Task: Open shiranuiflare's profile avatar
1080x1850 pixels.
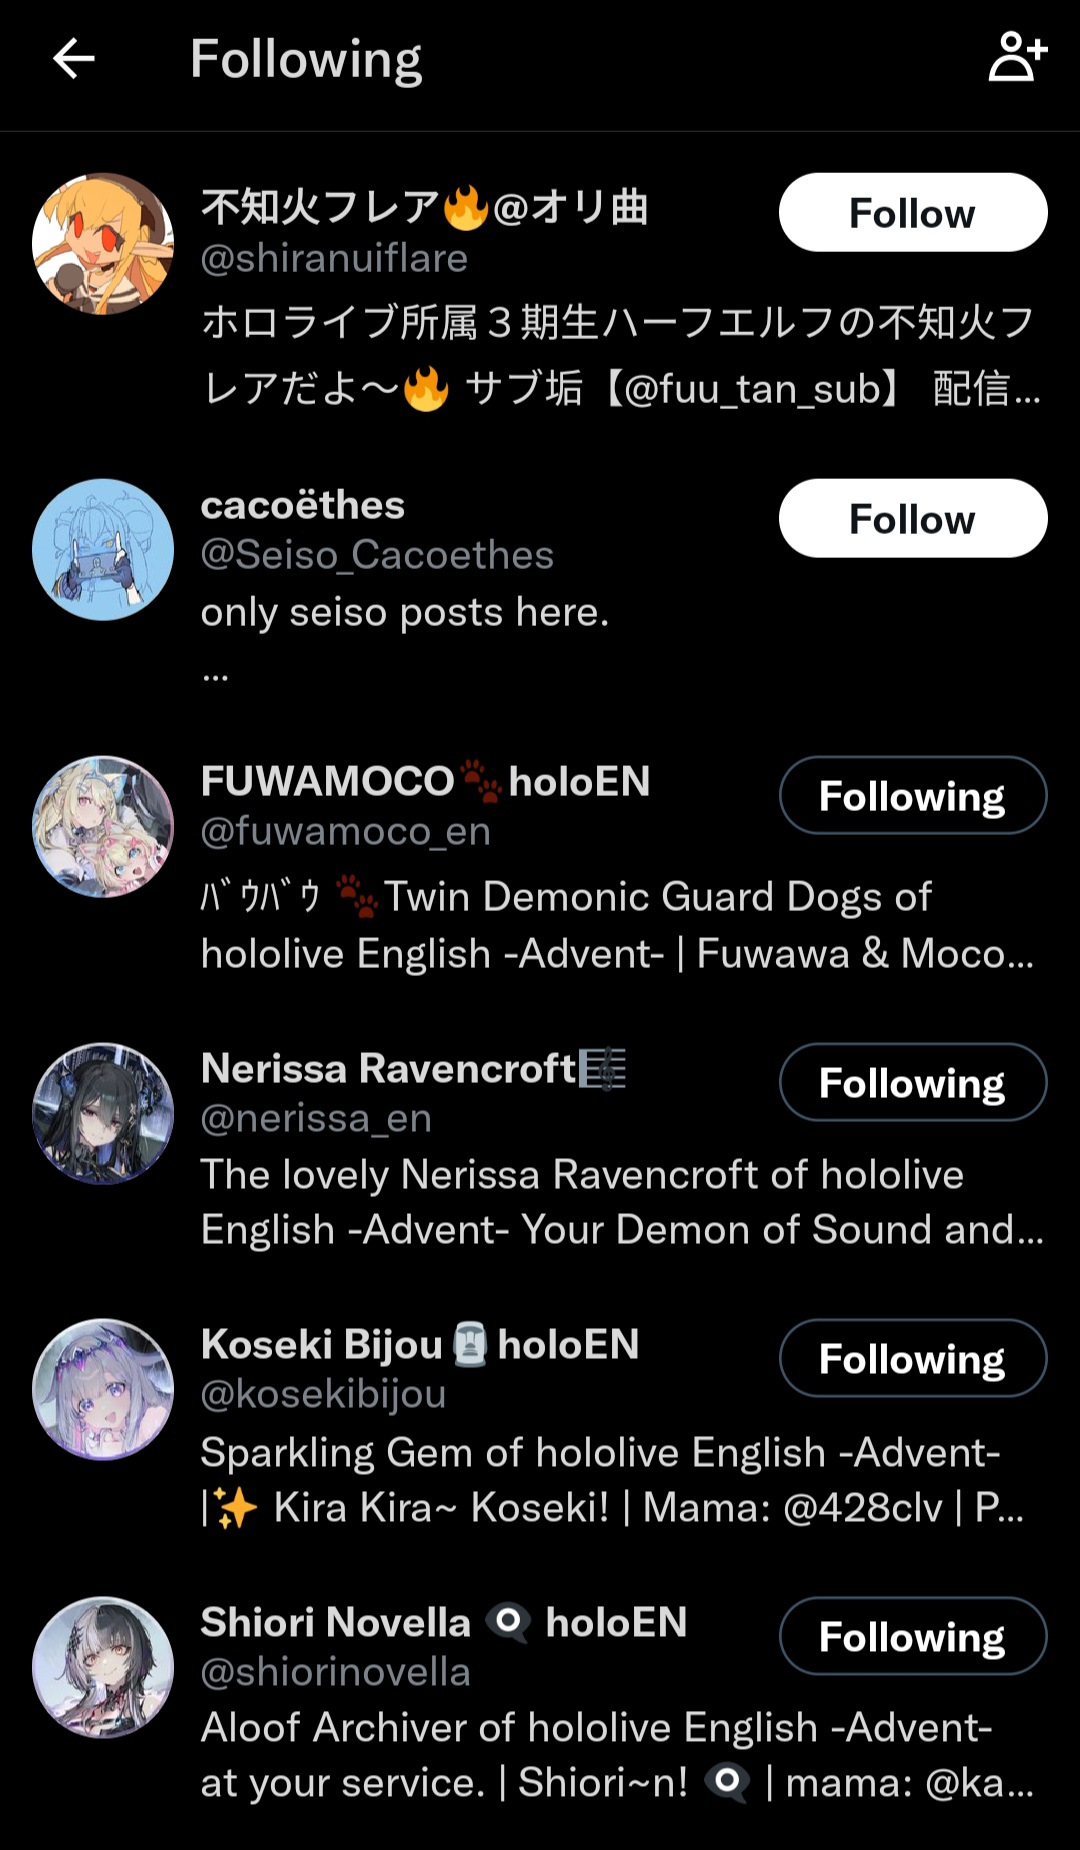Action: pyautogui.click(x=103, y=244)
